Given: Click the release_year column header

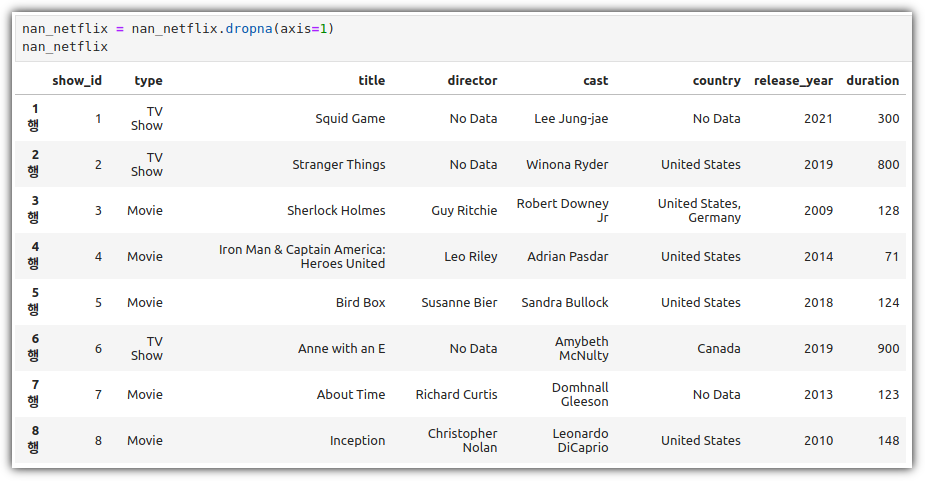Looking at the screenshot, I should (x=793, y=81).
